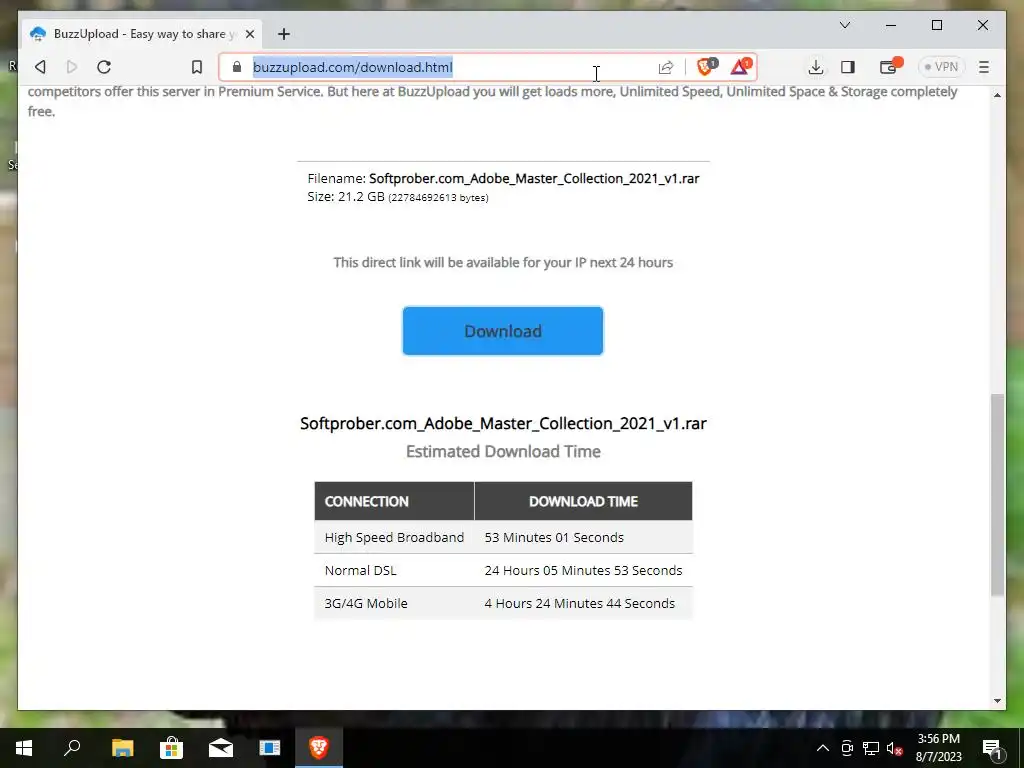Select the Normal DSL cell
This screenshot has width=1024, height=768.
pos(394,570)
